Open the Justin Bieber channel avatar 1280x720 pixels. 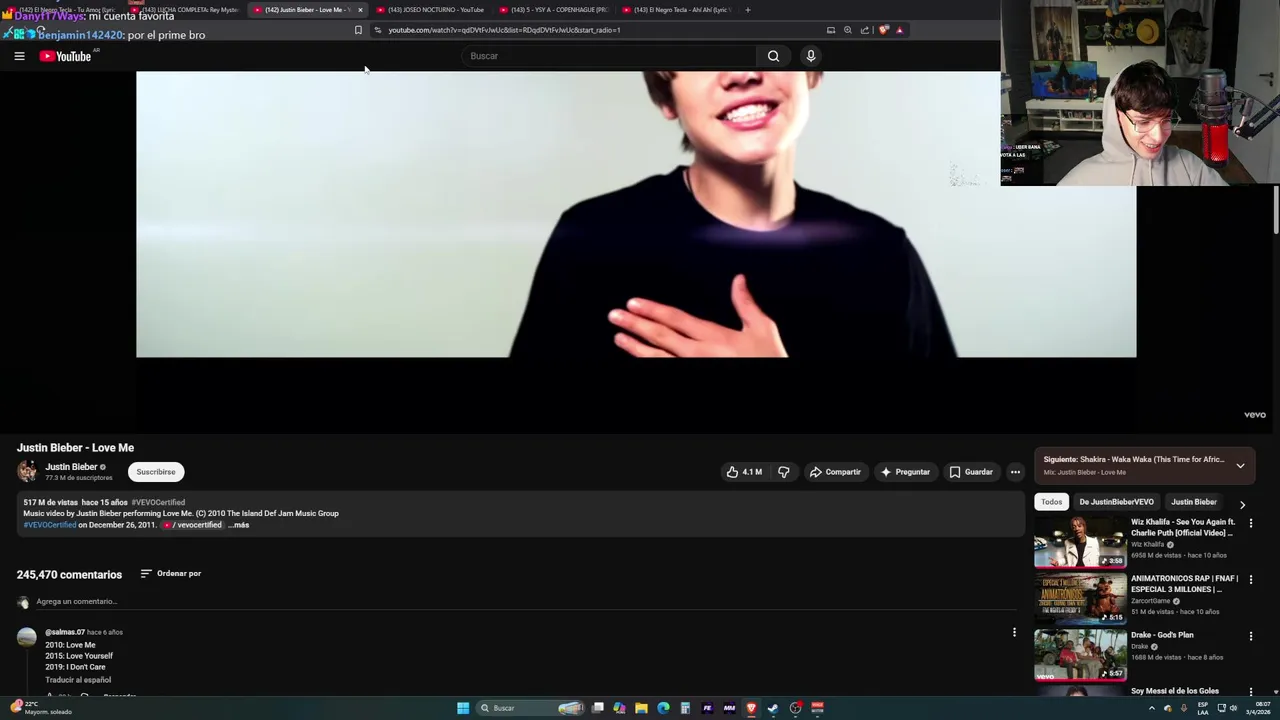pyautogui.click(x=27, y=471)
